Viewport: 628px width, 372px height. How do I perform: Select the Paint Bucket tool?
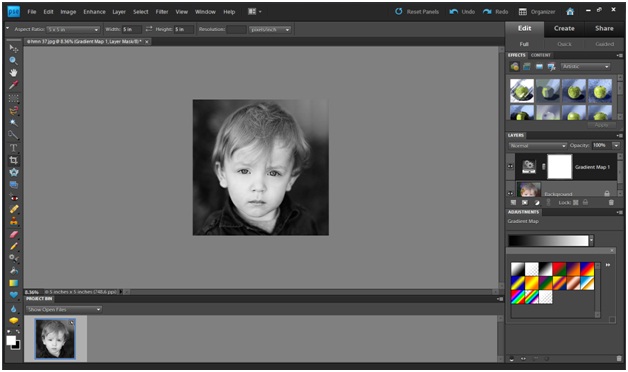tap(14, 271)
